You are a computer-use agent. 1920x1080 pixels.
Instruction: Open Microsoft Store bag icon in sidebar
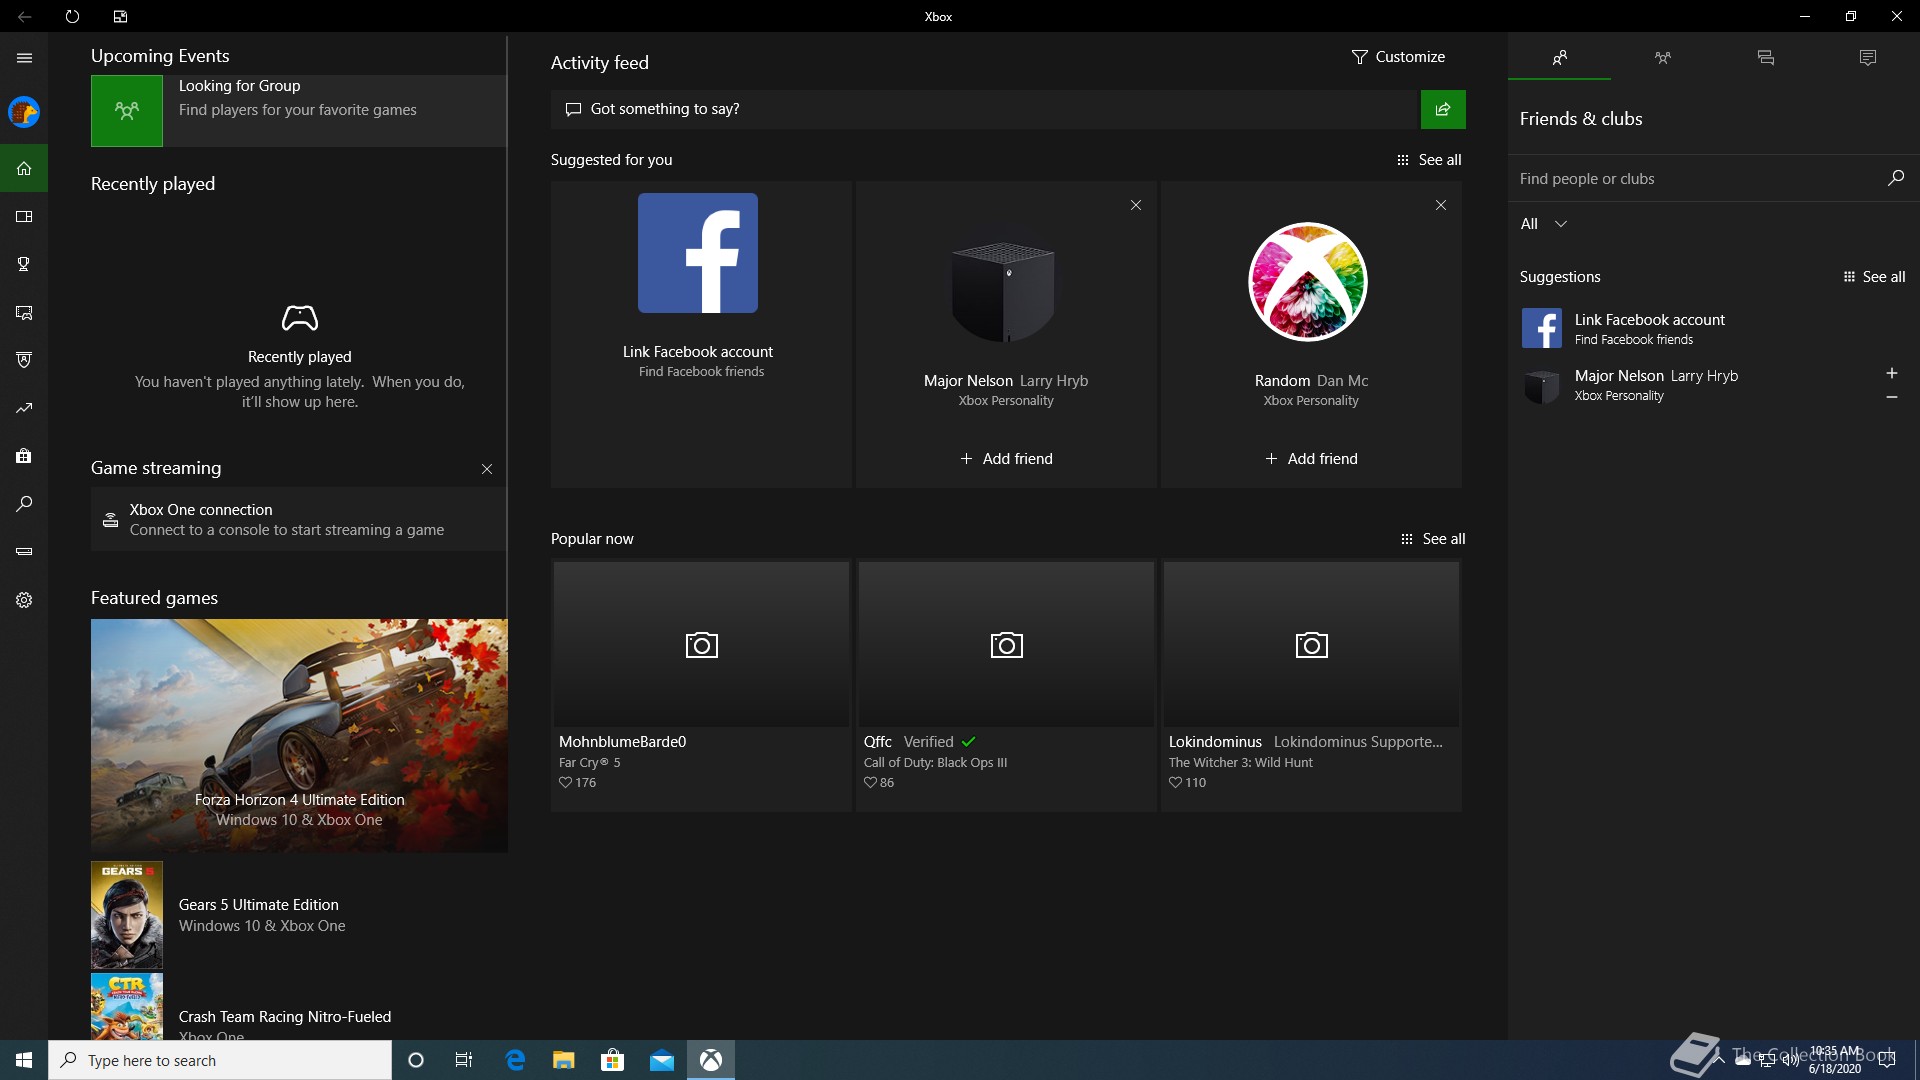(24, 456)
